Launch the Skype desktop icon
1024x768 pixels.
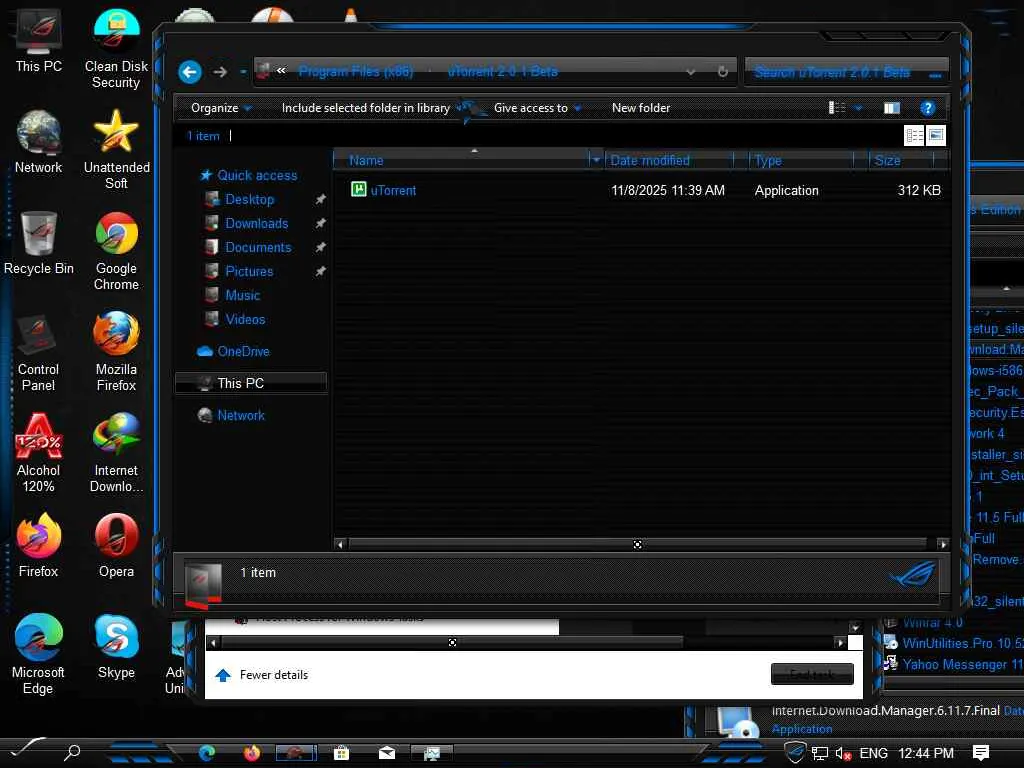[x=116, y=647]
